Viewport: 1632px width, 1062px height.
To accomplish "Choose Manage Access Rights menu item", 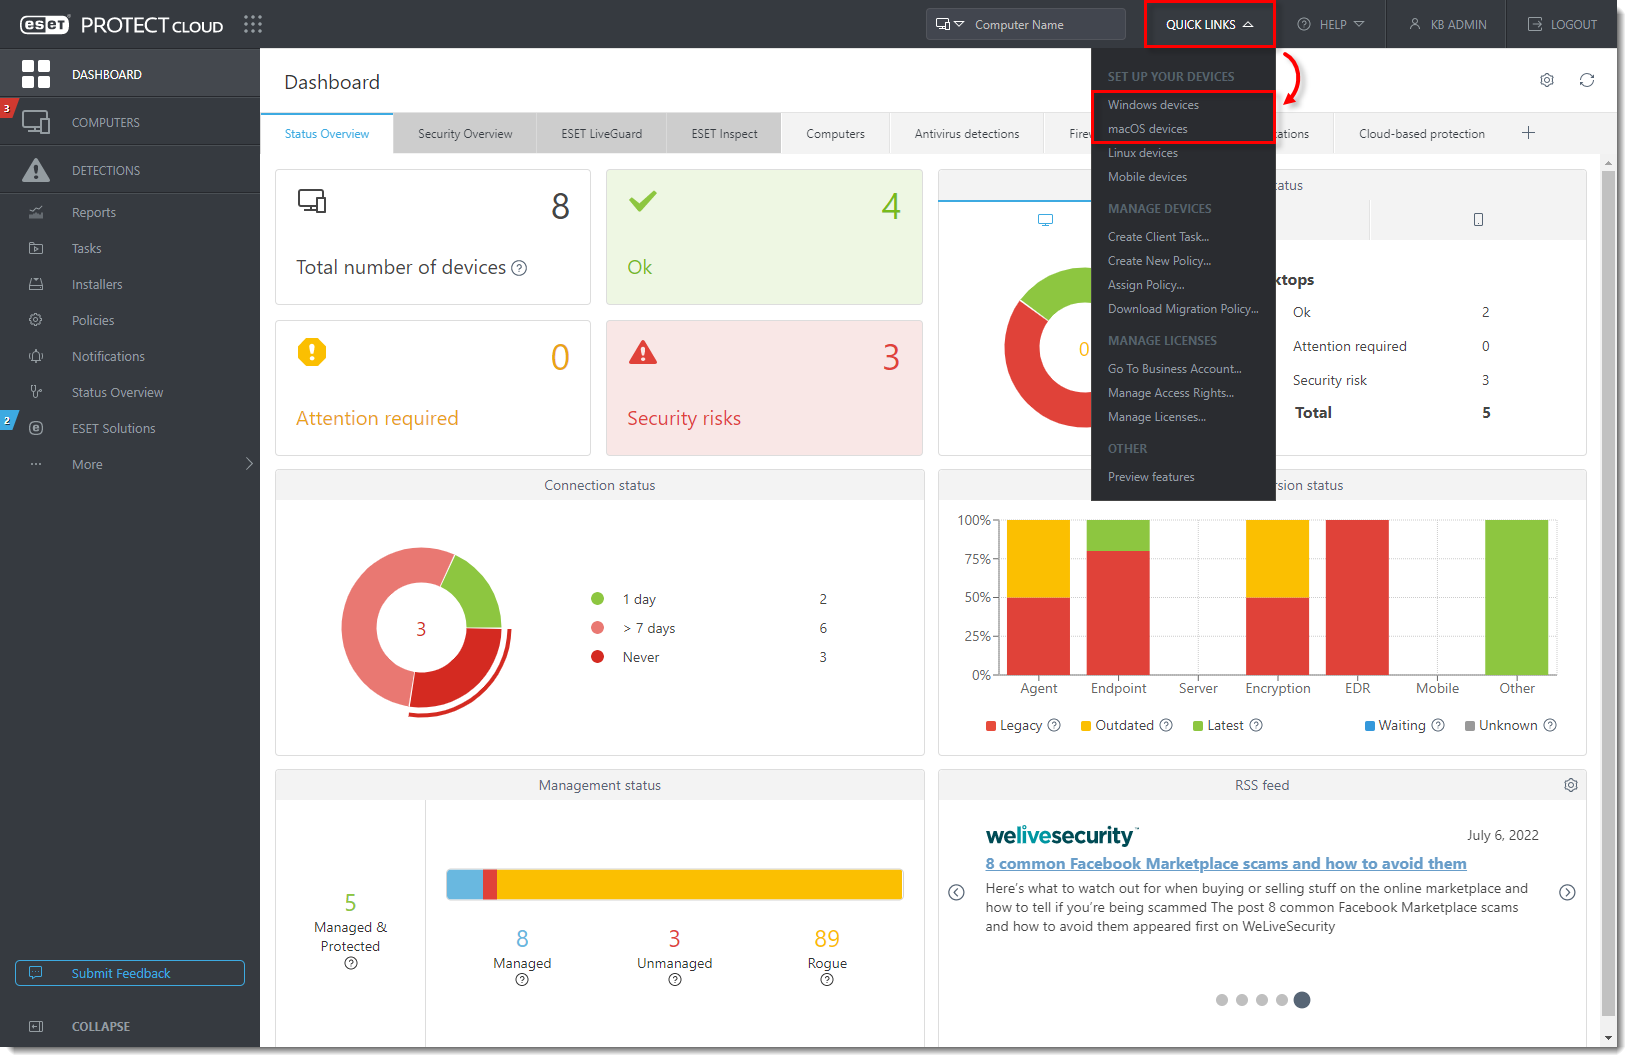I will (1171, 393).
